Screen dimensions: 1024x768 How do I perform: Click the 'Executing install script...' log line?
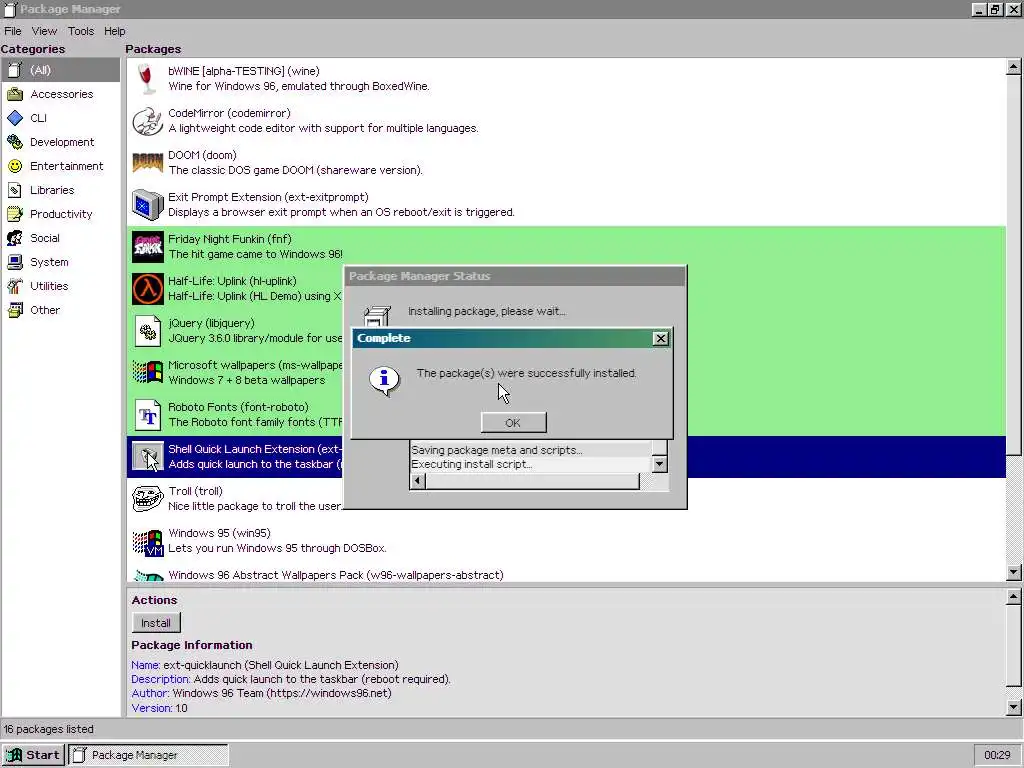tap(472, 464)
